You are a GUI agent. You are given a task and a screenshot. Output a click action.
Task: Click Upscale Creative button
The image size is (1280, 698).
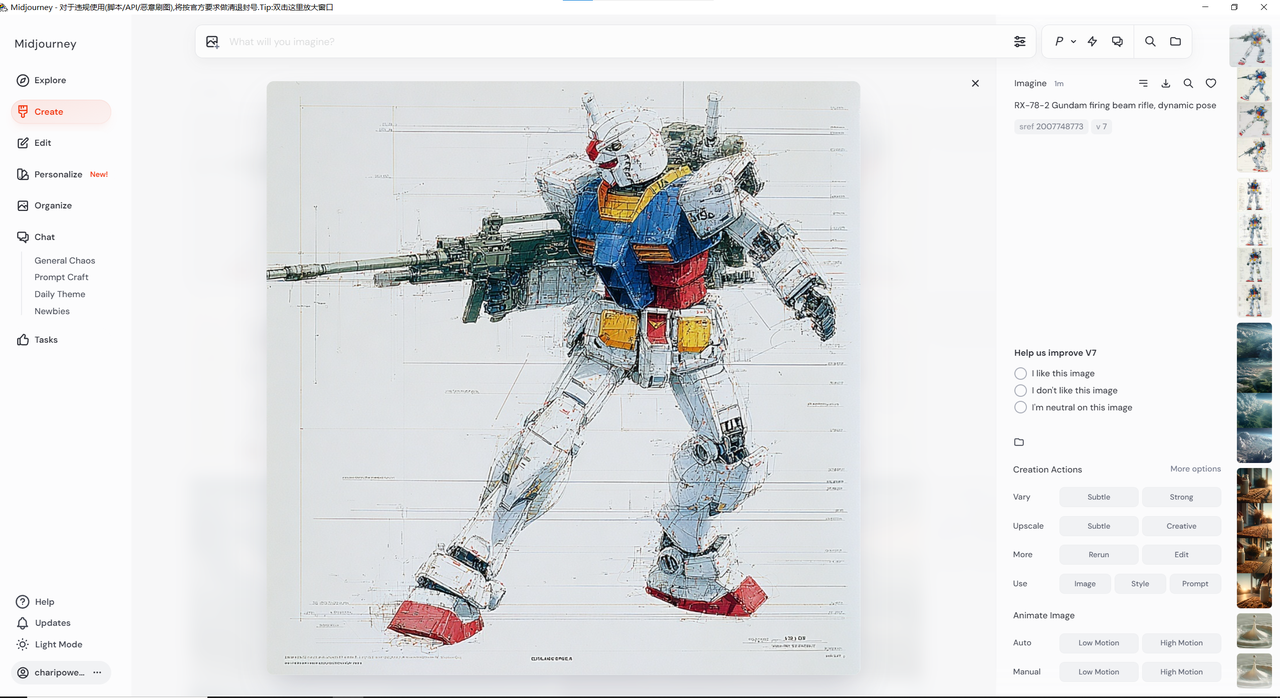pos(1181,526)
